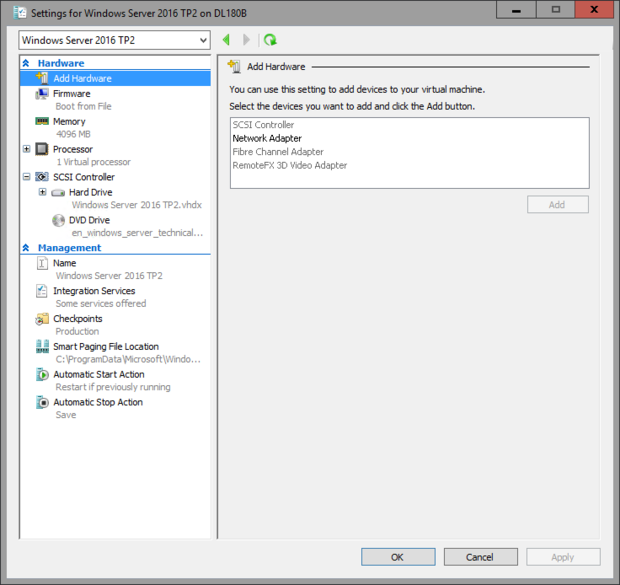The height and width of the screenshot is (585, 620).
Task: Select the DVD Drive entry
Action: click(x=89, y=220)
